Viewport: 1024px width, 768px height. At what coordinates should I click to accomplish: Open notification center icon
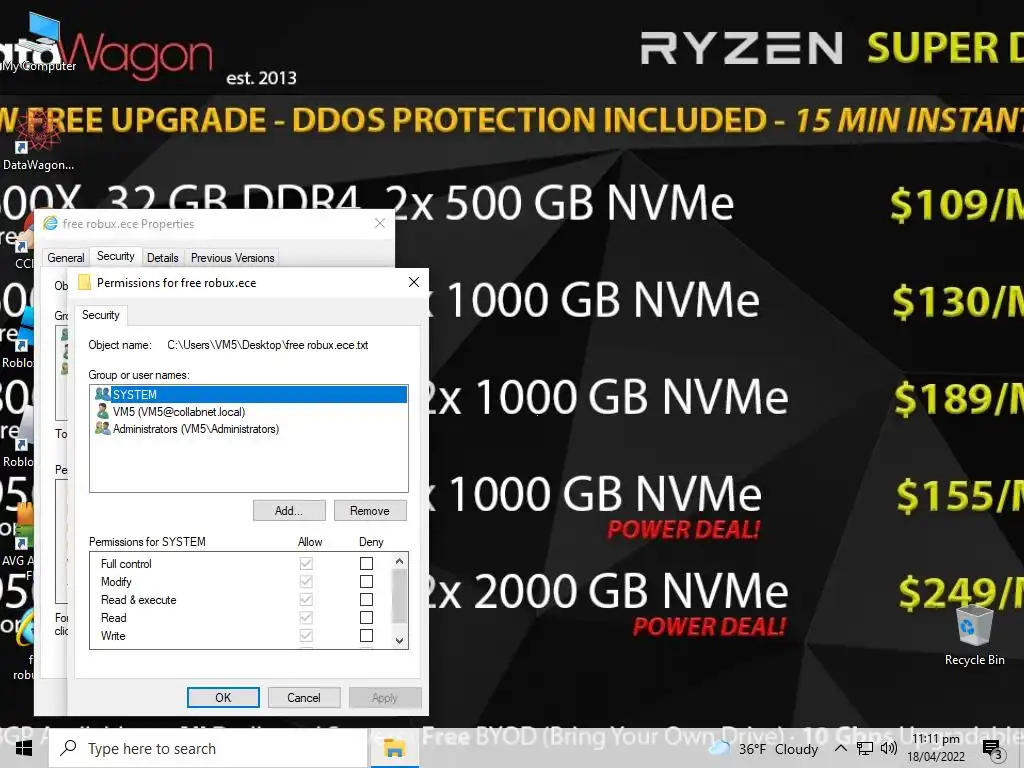point(991,749)
